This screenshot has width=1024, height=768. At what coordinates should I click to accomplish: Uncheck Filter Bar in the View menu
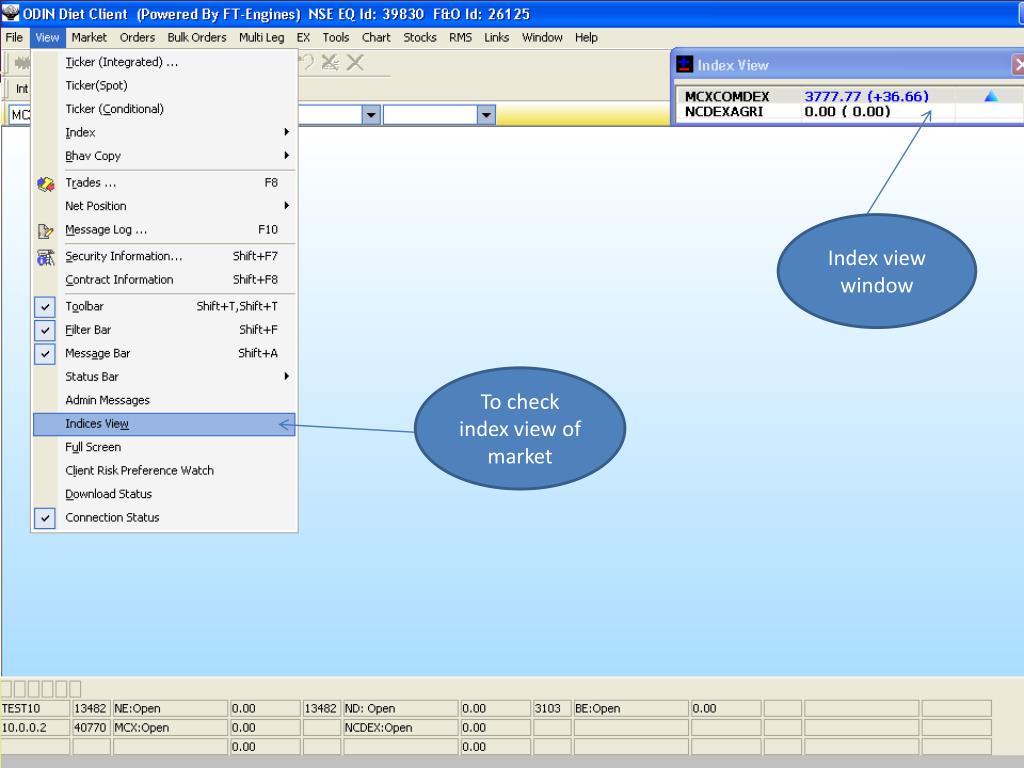click(x=45, y=330)
